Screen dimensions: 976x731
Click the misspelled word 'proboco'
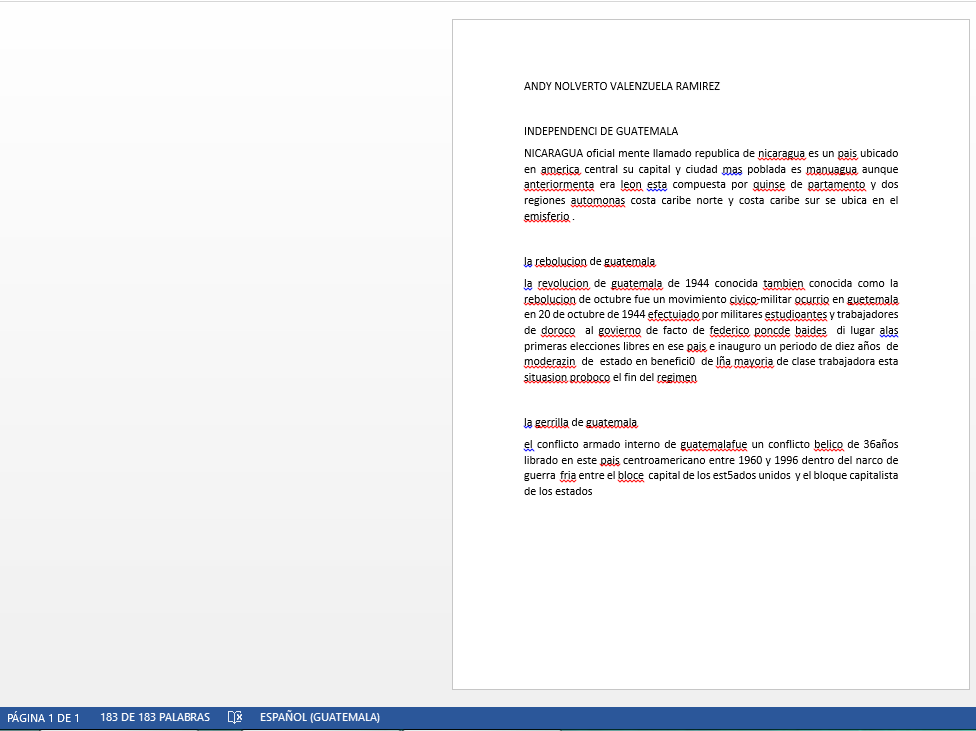589,377
